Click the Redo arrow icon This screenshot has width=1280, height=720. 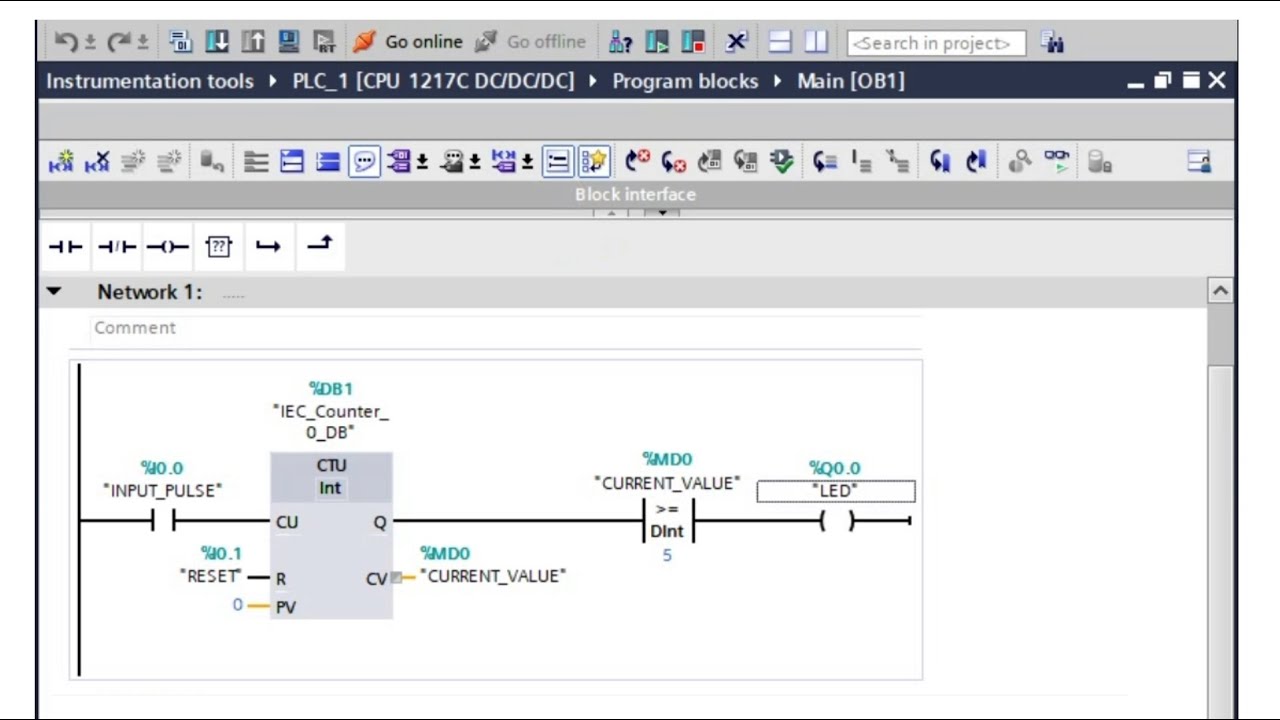pos(119,42)
